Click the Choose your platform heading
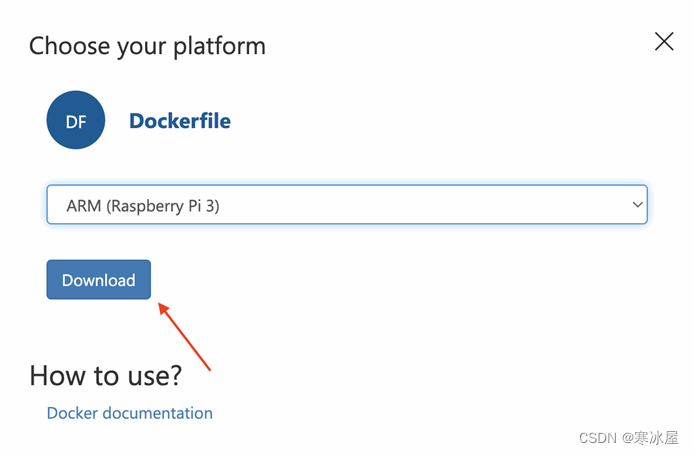 (147, 46)
